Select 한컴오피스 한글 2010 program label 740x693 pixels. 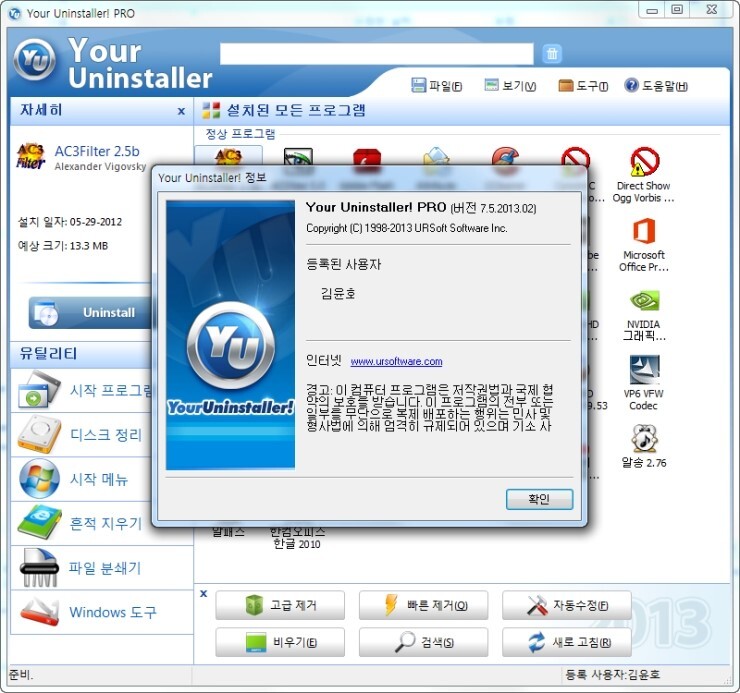pyautogui.click(x=297, y=537)
